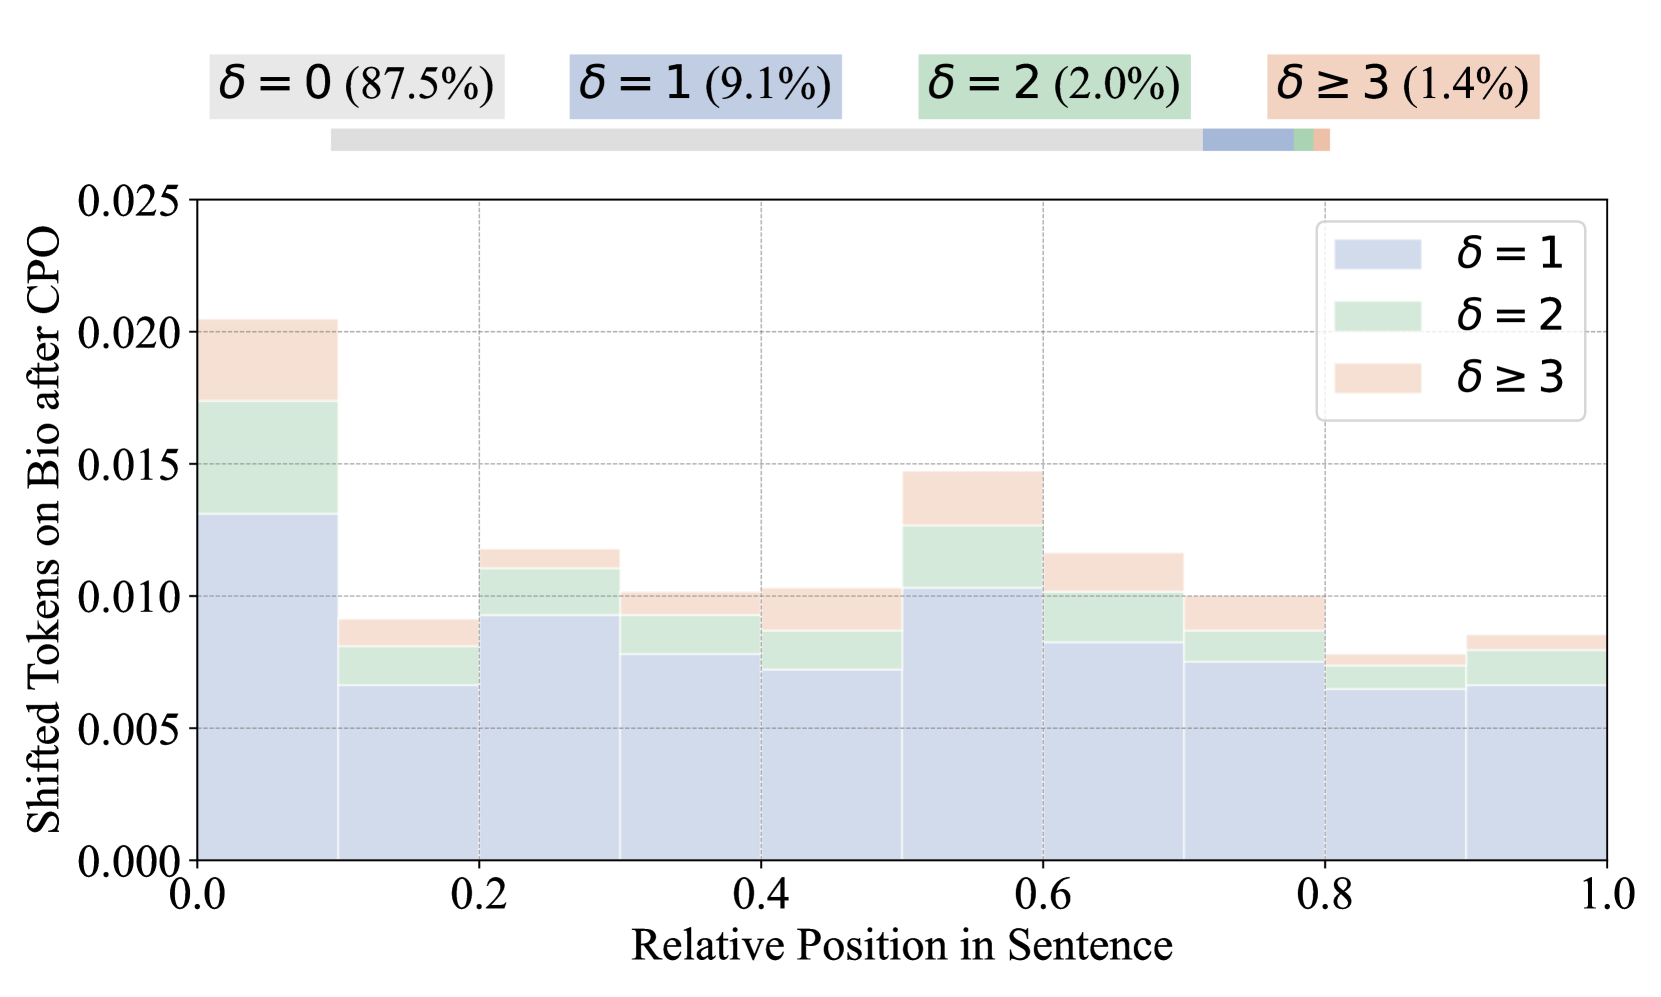The width and height of the screenshot is (1661, 997).
Task: Click the 0.020 y-axis tick label
Action: click(x=128, y=333)
